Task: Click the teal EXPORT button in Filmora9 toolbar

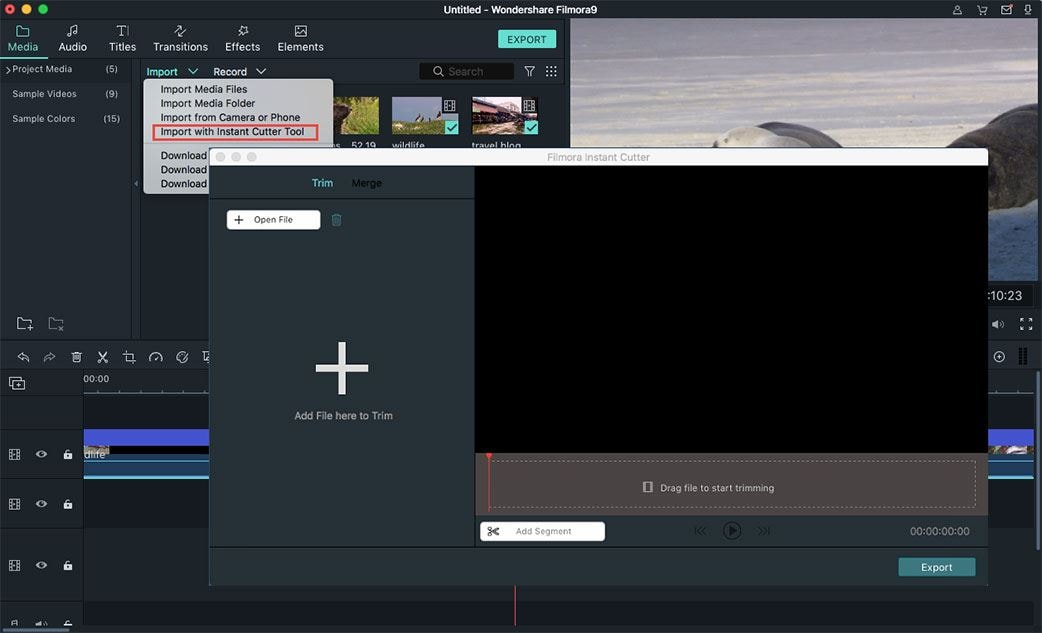Action: [526, 39]
